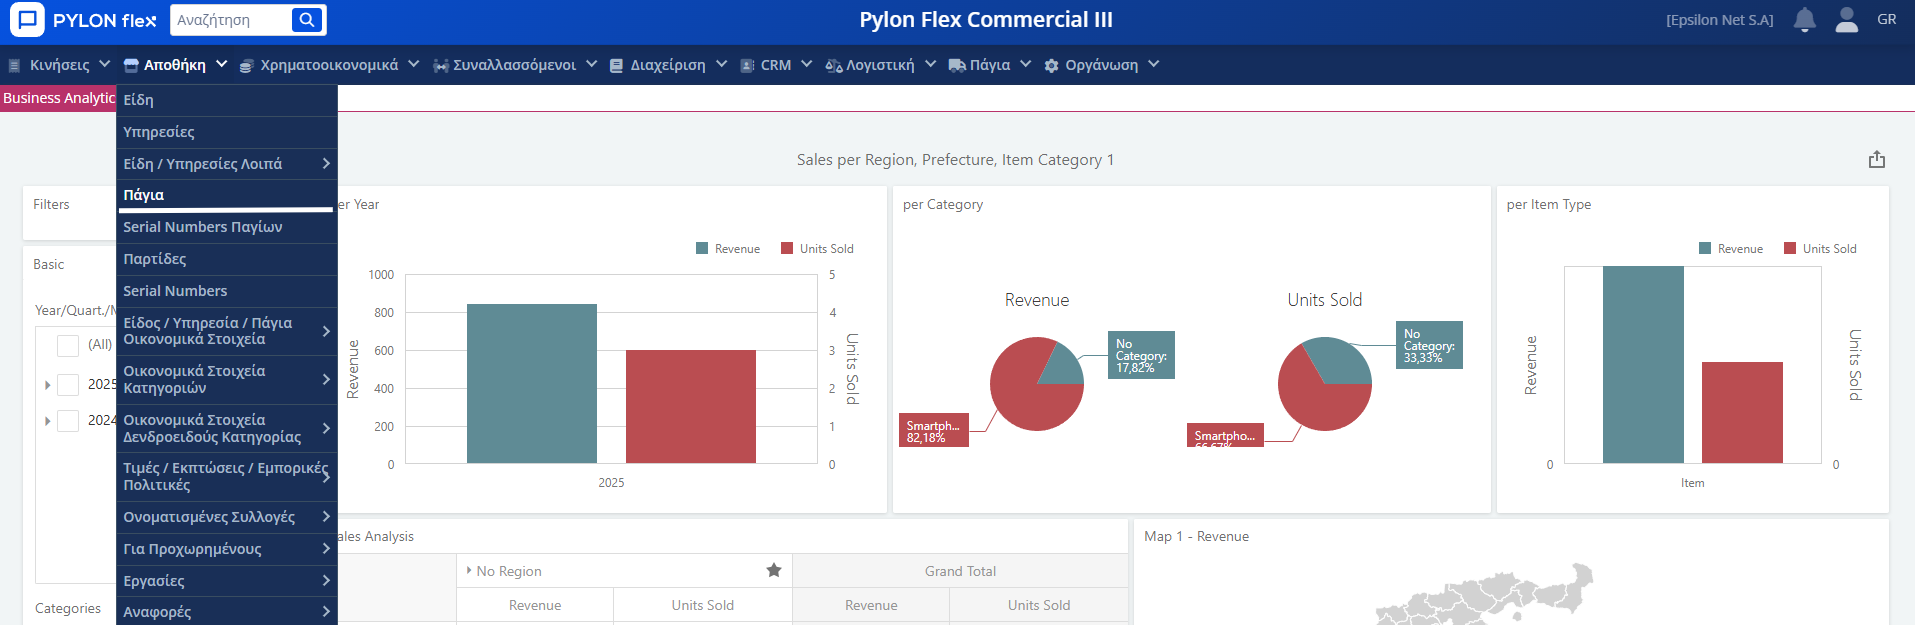Expand the 2025 year tree node
Image resolution: width=1915 pixels, height=625 pixels.
[x=47, y=385]
